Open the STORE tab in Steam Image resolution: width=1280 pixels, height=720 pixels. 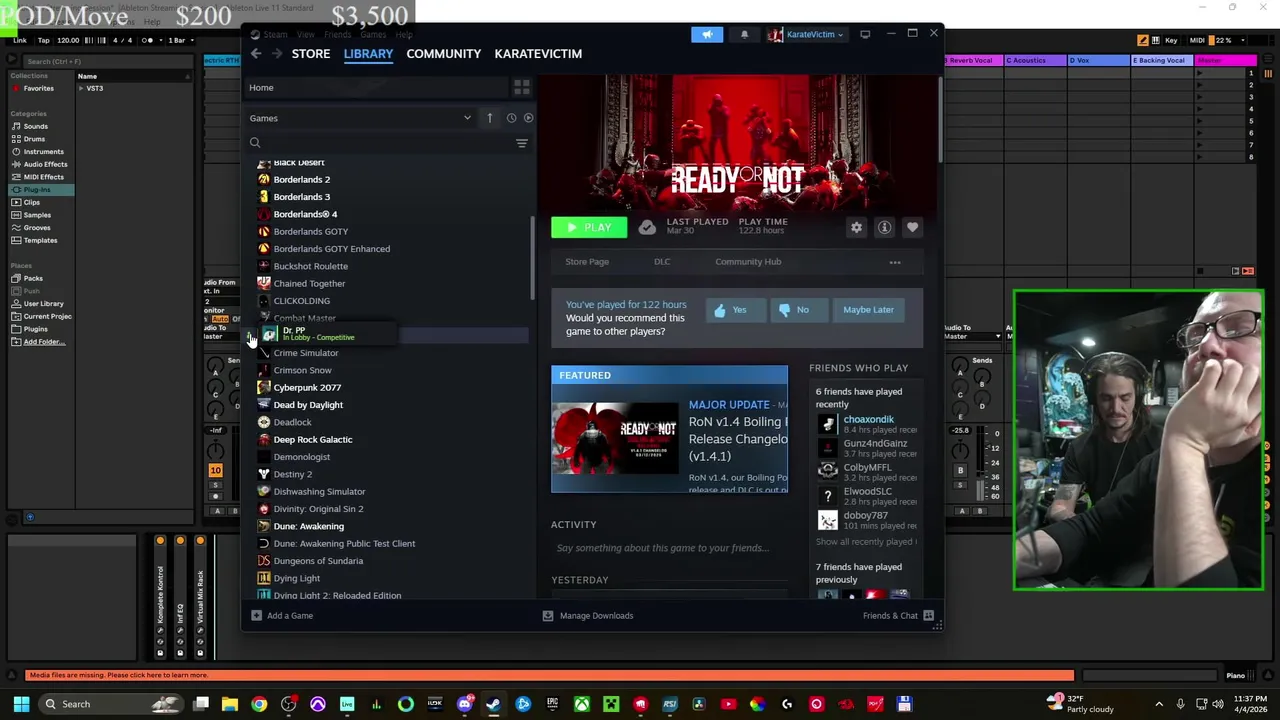click(x=311, y=53)
